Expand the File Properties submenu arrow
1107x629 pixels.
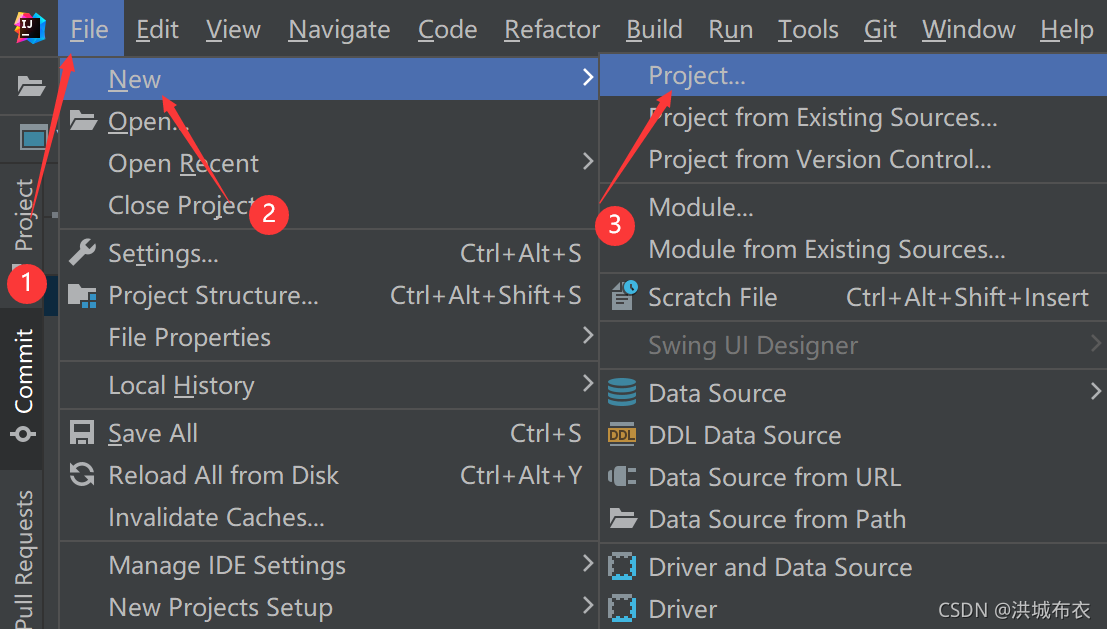coord(588,336)
